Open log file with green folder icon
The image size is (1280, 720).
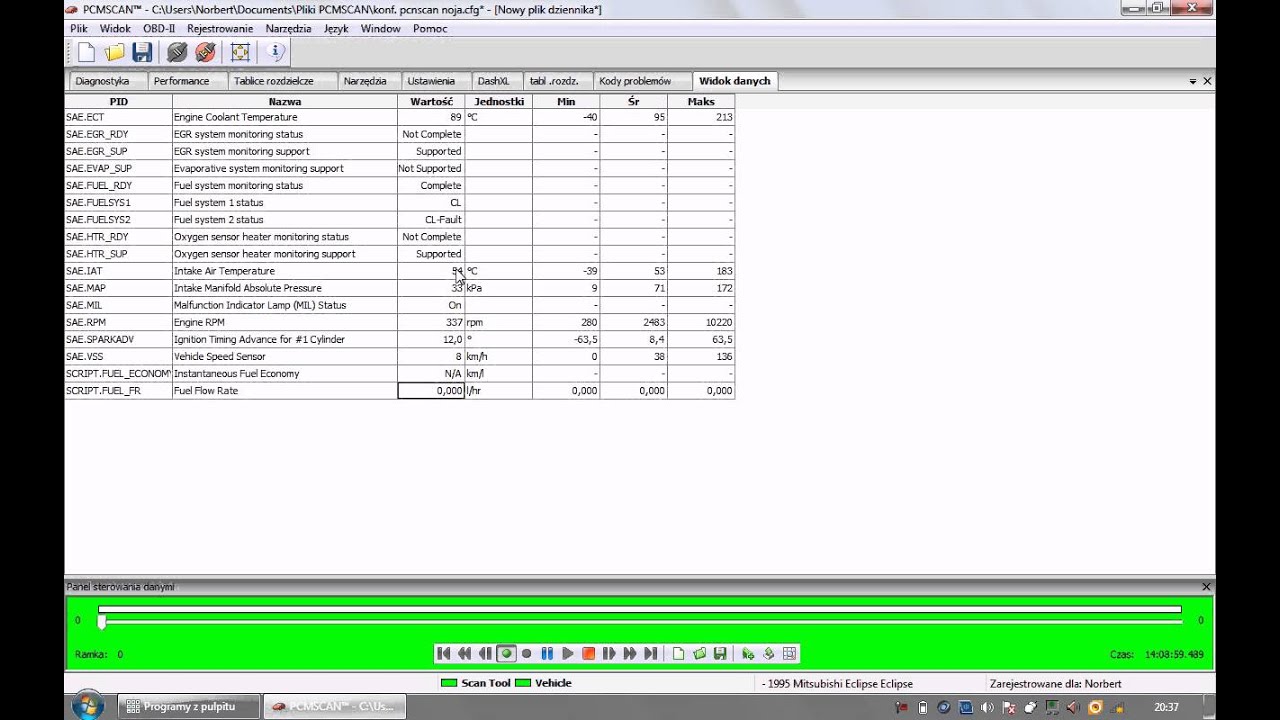(699, 653)
